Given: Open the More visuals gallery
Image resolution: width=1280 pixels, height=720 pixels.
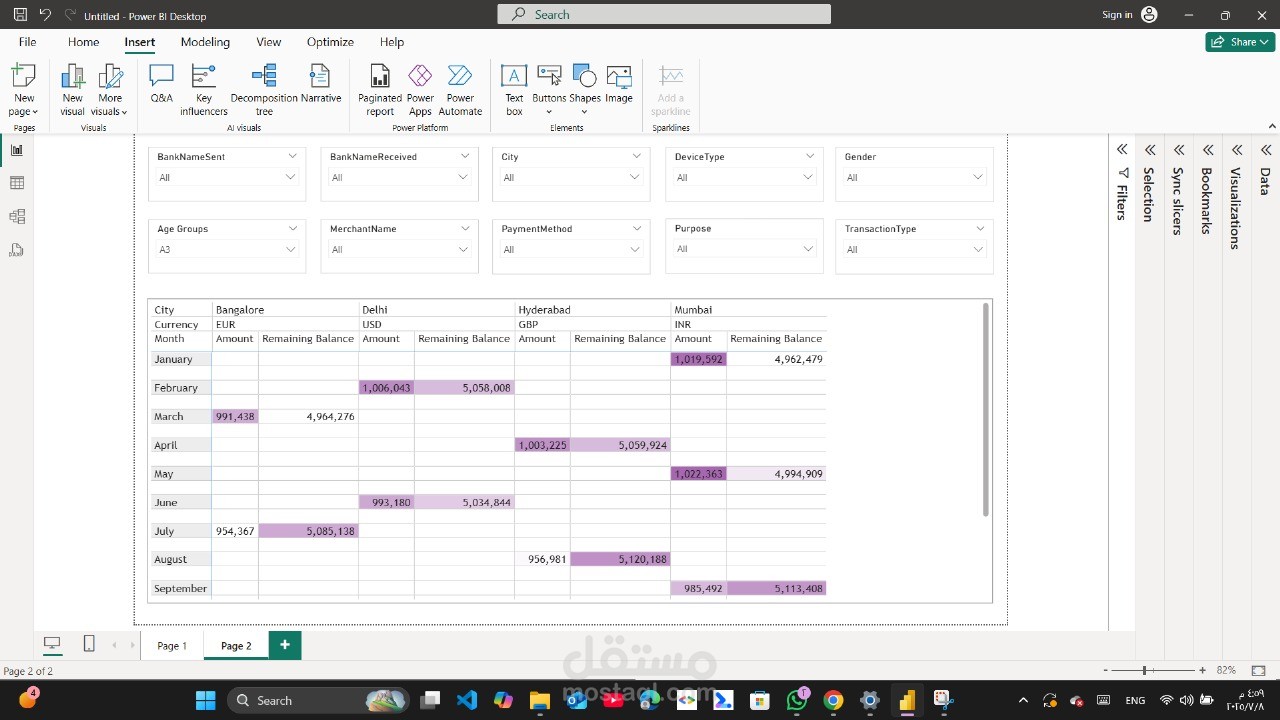Looking at the screenshot, I should 110,90.
